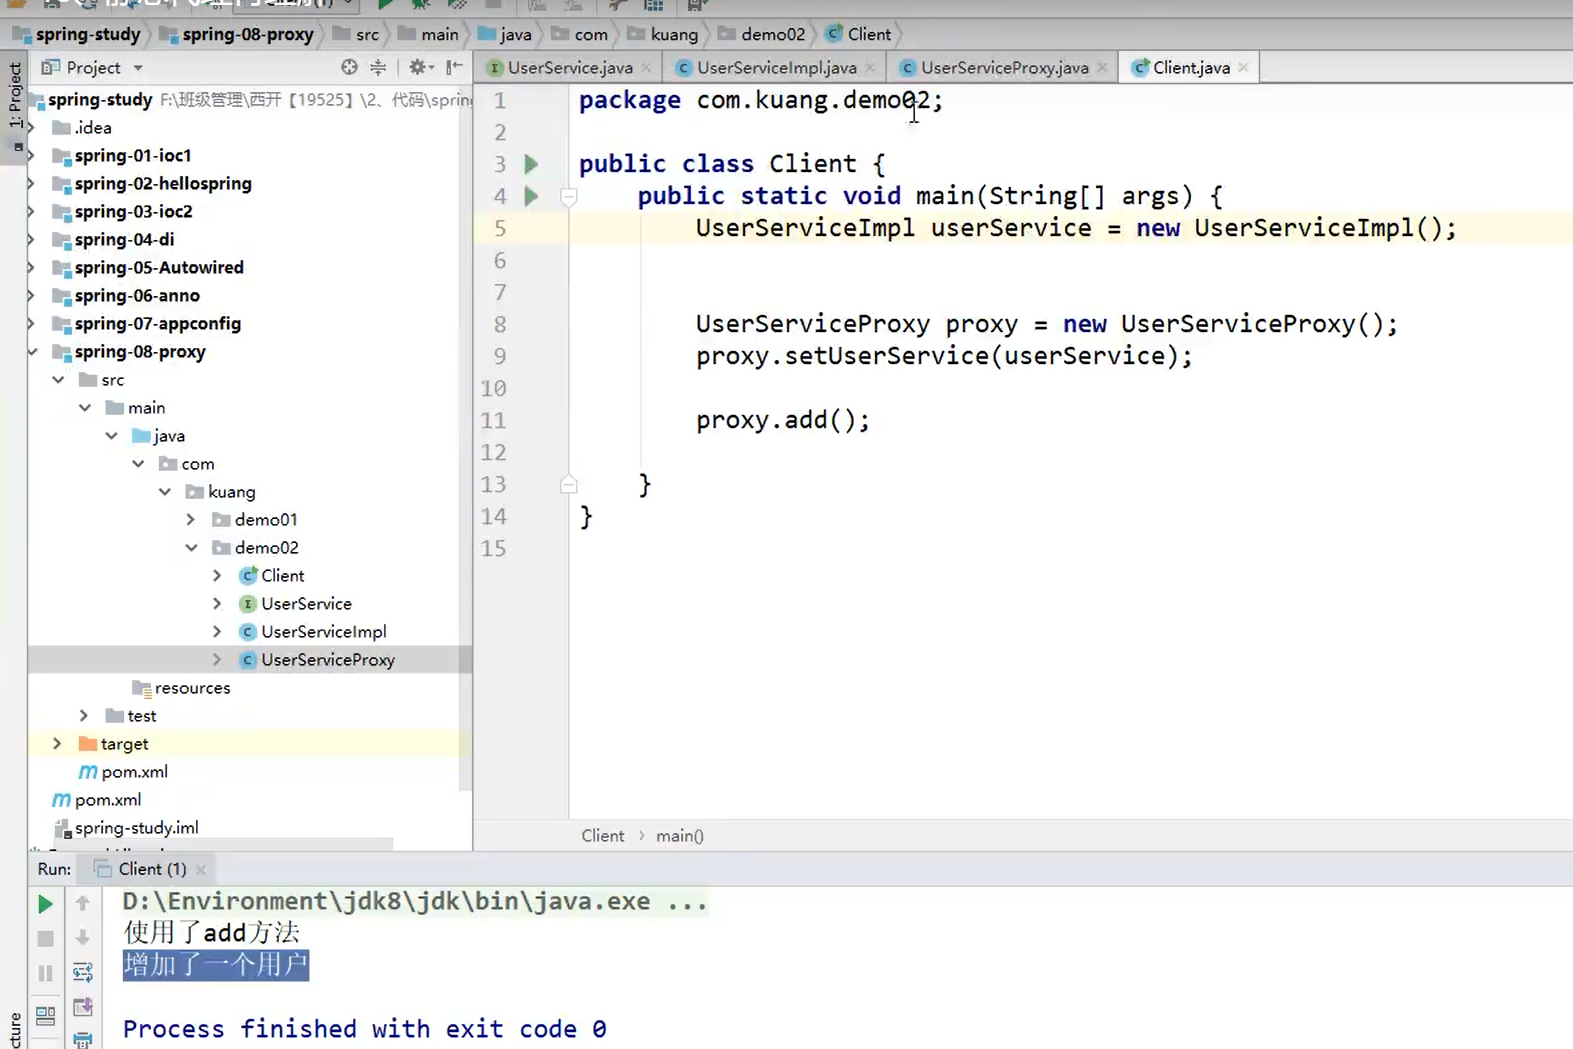Viewport: 1573px width, 1049px height.
Task: Select UserService interface in project tree
Action: click(306, 604)
